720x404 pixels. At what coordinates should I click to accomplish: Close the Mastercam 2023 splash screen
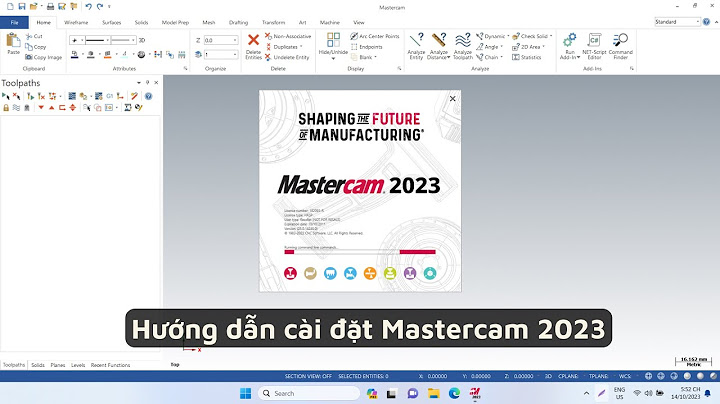click(453, 99)
